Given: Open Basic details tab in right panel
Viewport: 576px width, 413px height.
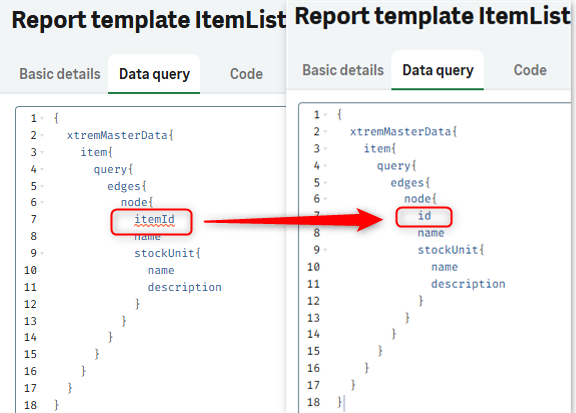Looking at the screenshot, I should coord(343,70).
